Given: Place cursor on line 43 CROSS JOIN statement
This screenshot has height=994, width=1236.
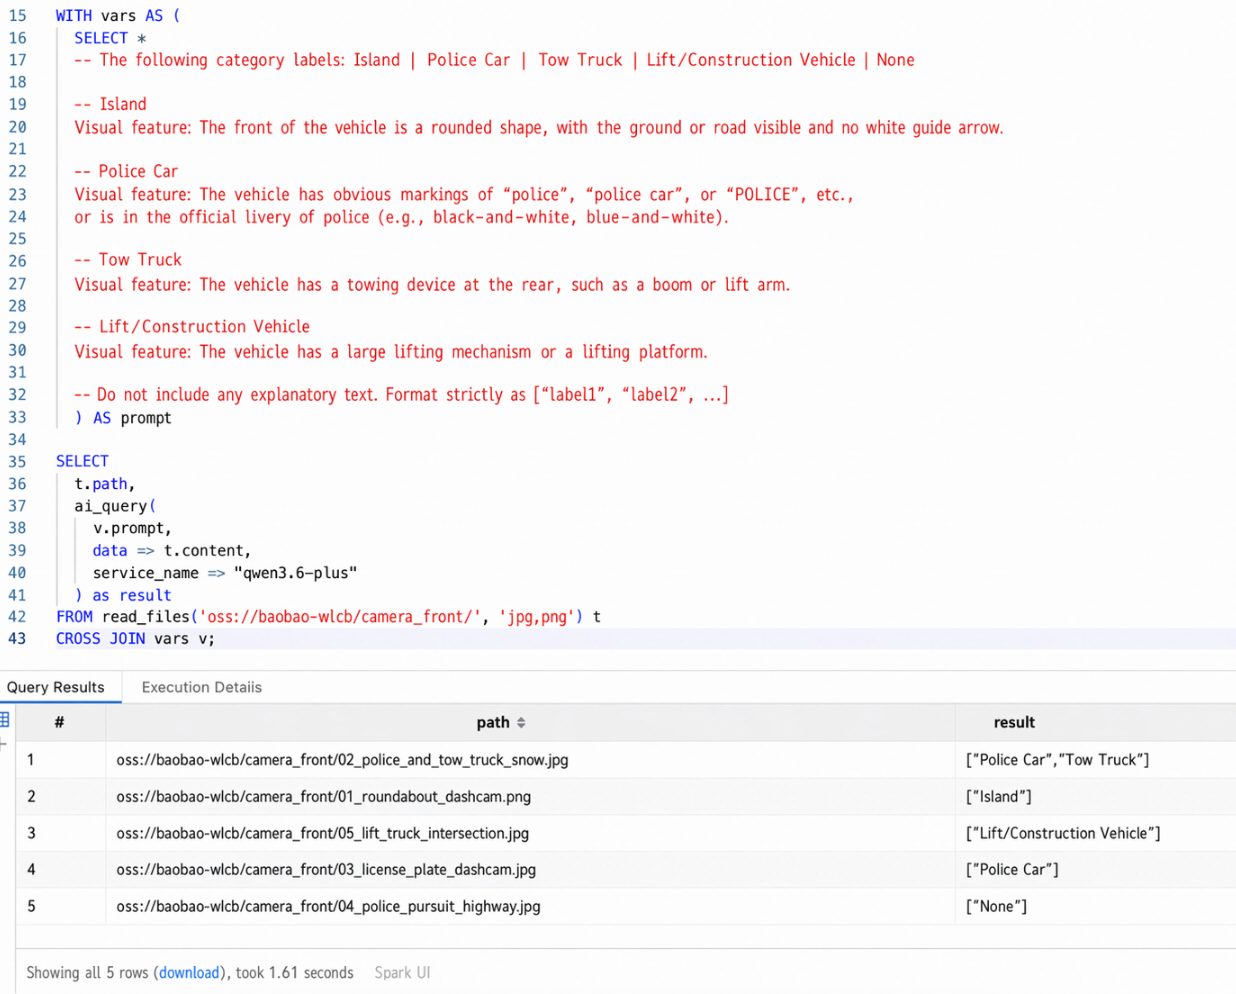Looking at the screenshot, I should click(135, 638).
